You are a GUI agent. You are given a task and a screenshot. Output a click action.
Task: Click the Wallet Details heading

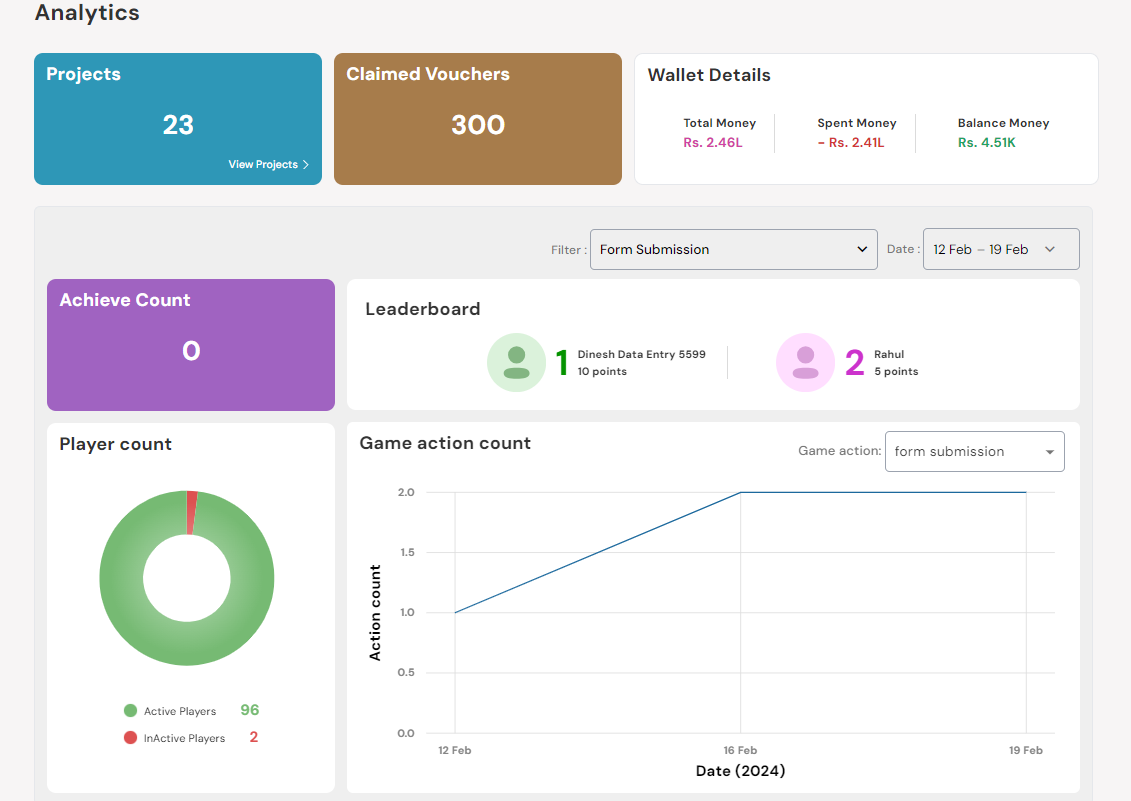click(709, 75)
